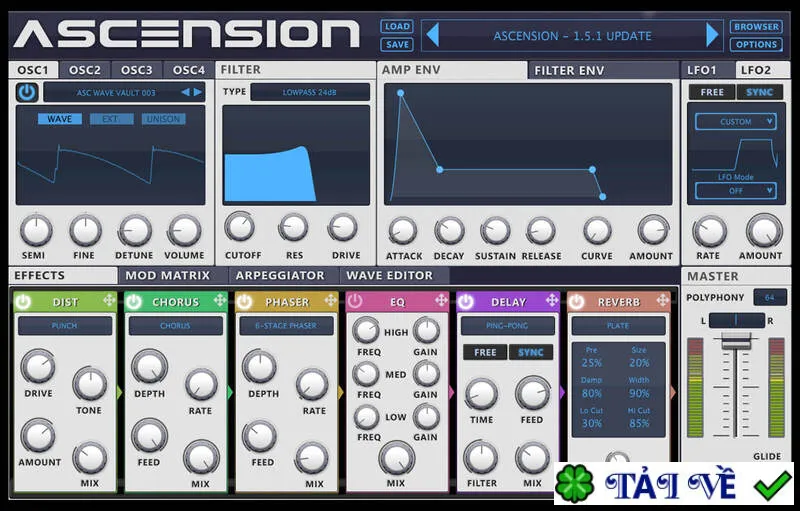Open the OPTIONS menu
800x511 pixels.
coord(756,44)
